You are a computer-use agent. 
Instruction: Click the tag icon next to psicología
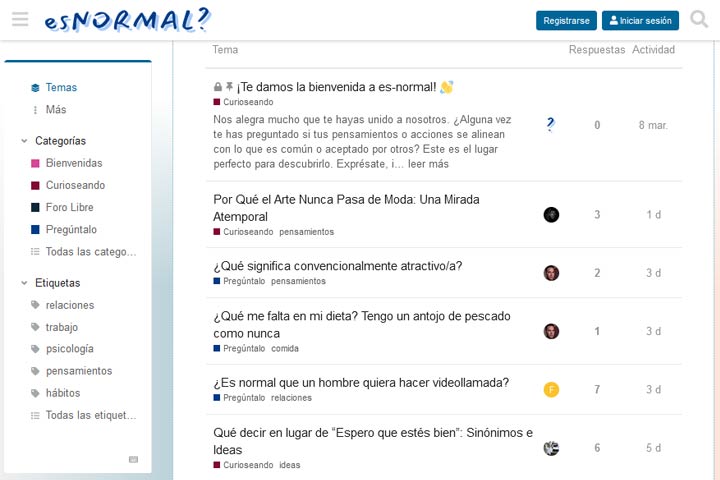coord(35,349)
